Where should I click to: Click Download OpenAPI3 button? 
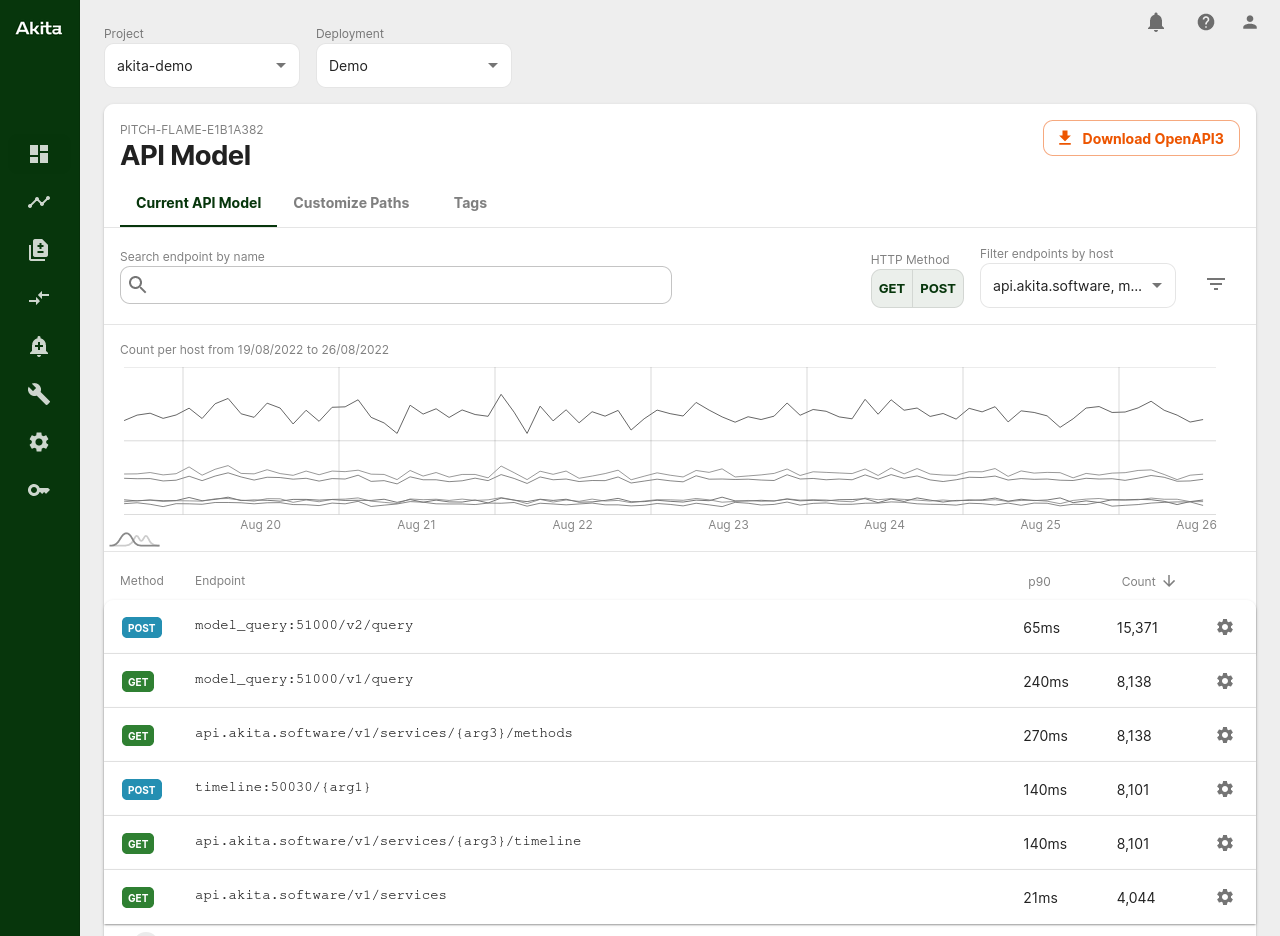[x=1141, y=138]
